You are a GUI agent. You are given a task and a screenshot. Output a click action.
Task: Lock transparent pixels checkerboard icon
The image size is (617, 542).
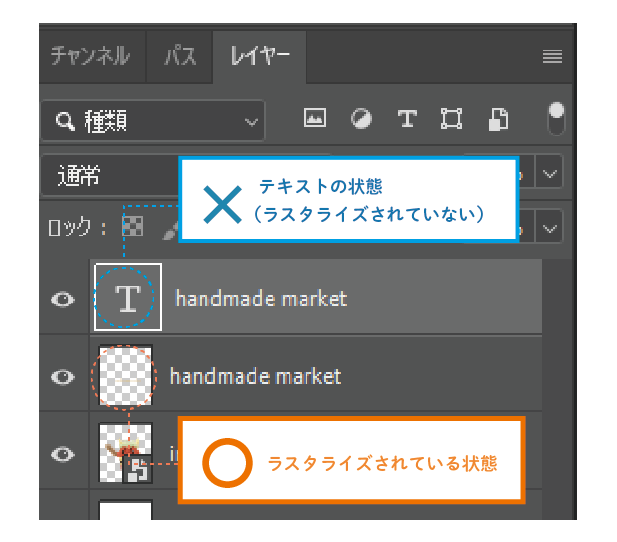tap(133, 226)
